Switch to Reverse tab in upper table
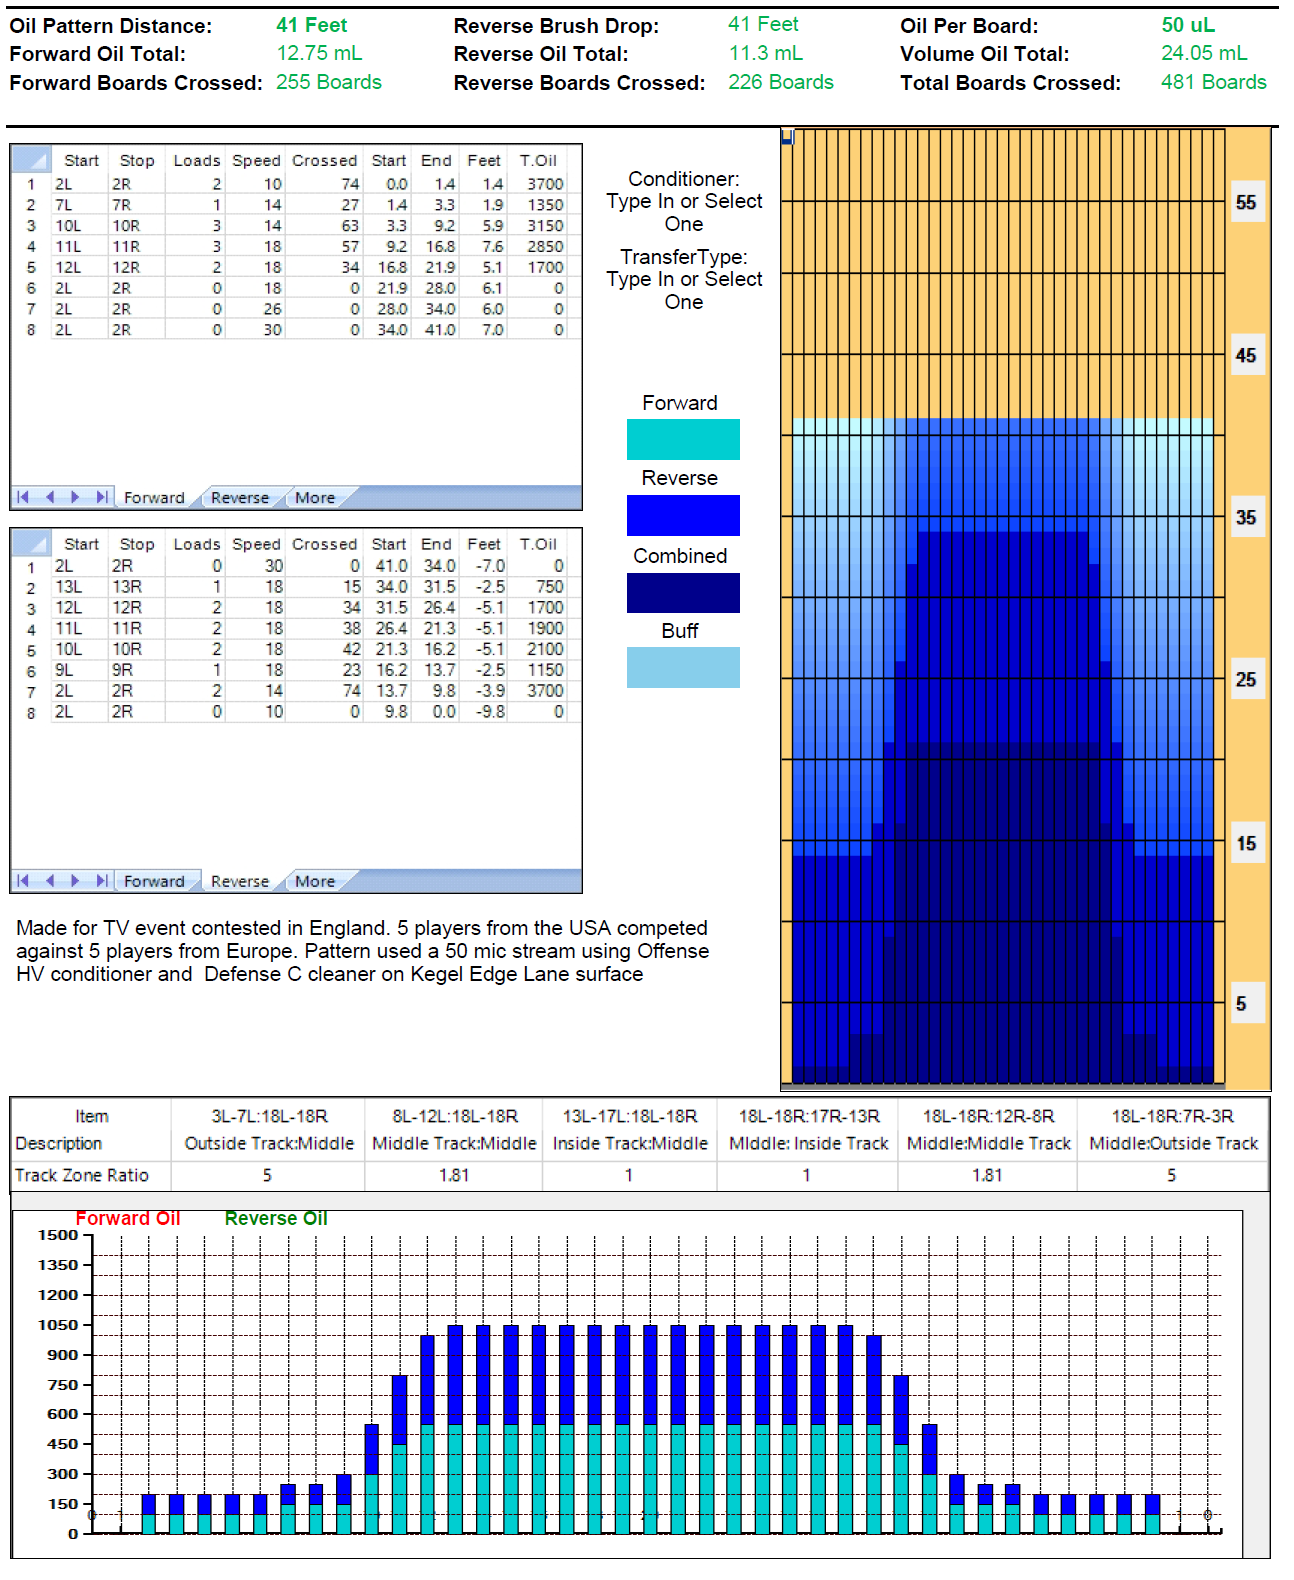Screen dimensions: 1294x1580 240,498
